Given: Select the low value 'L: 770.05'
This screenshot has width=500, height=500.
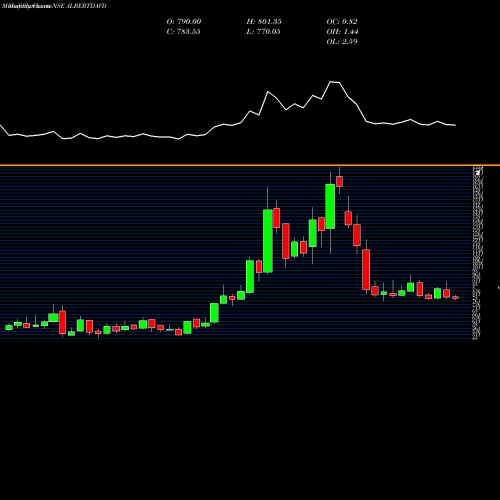Looking at the screenshot, I should pyautogui.click(x=263, y=32).
